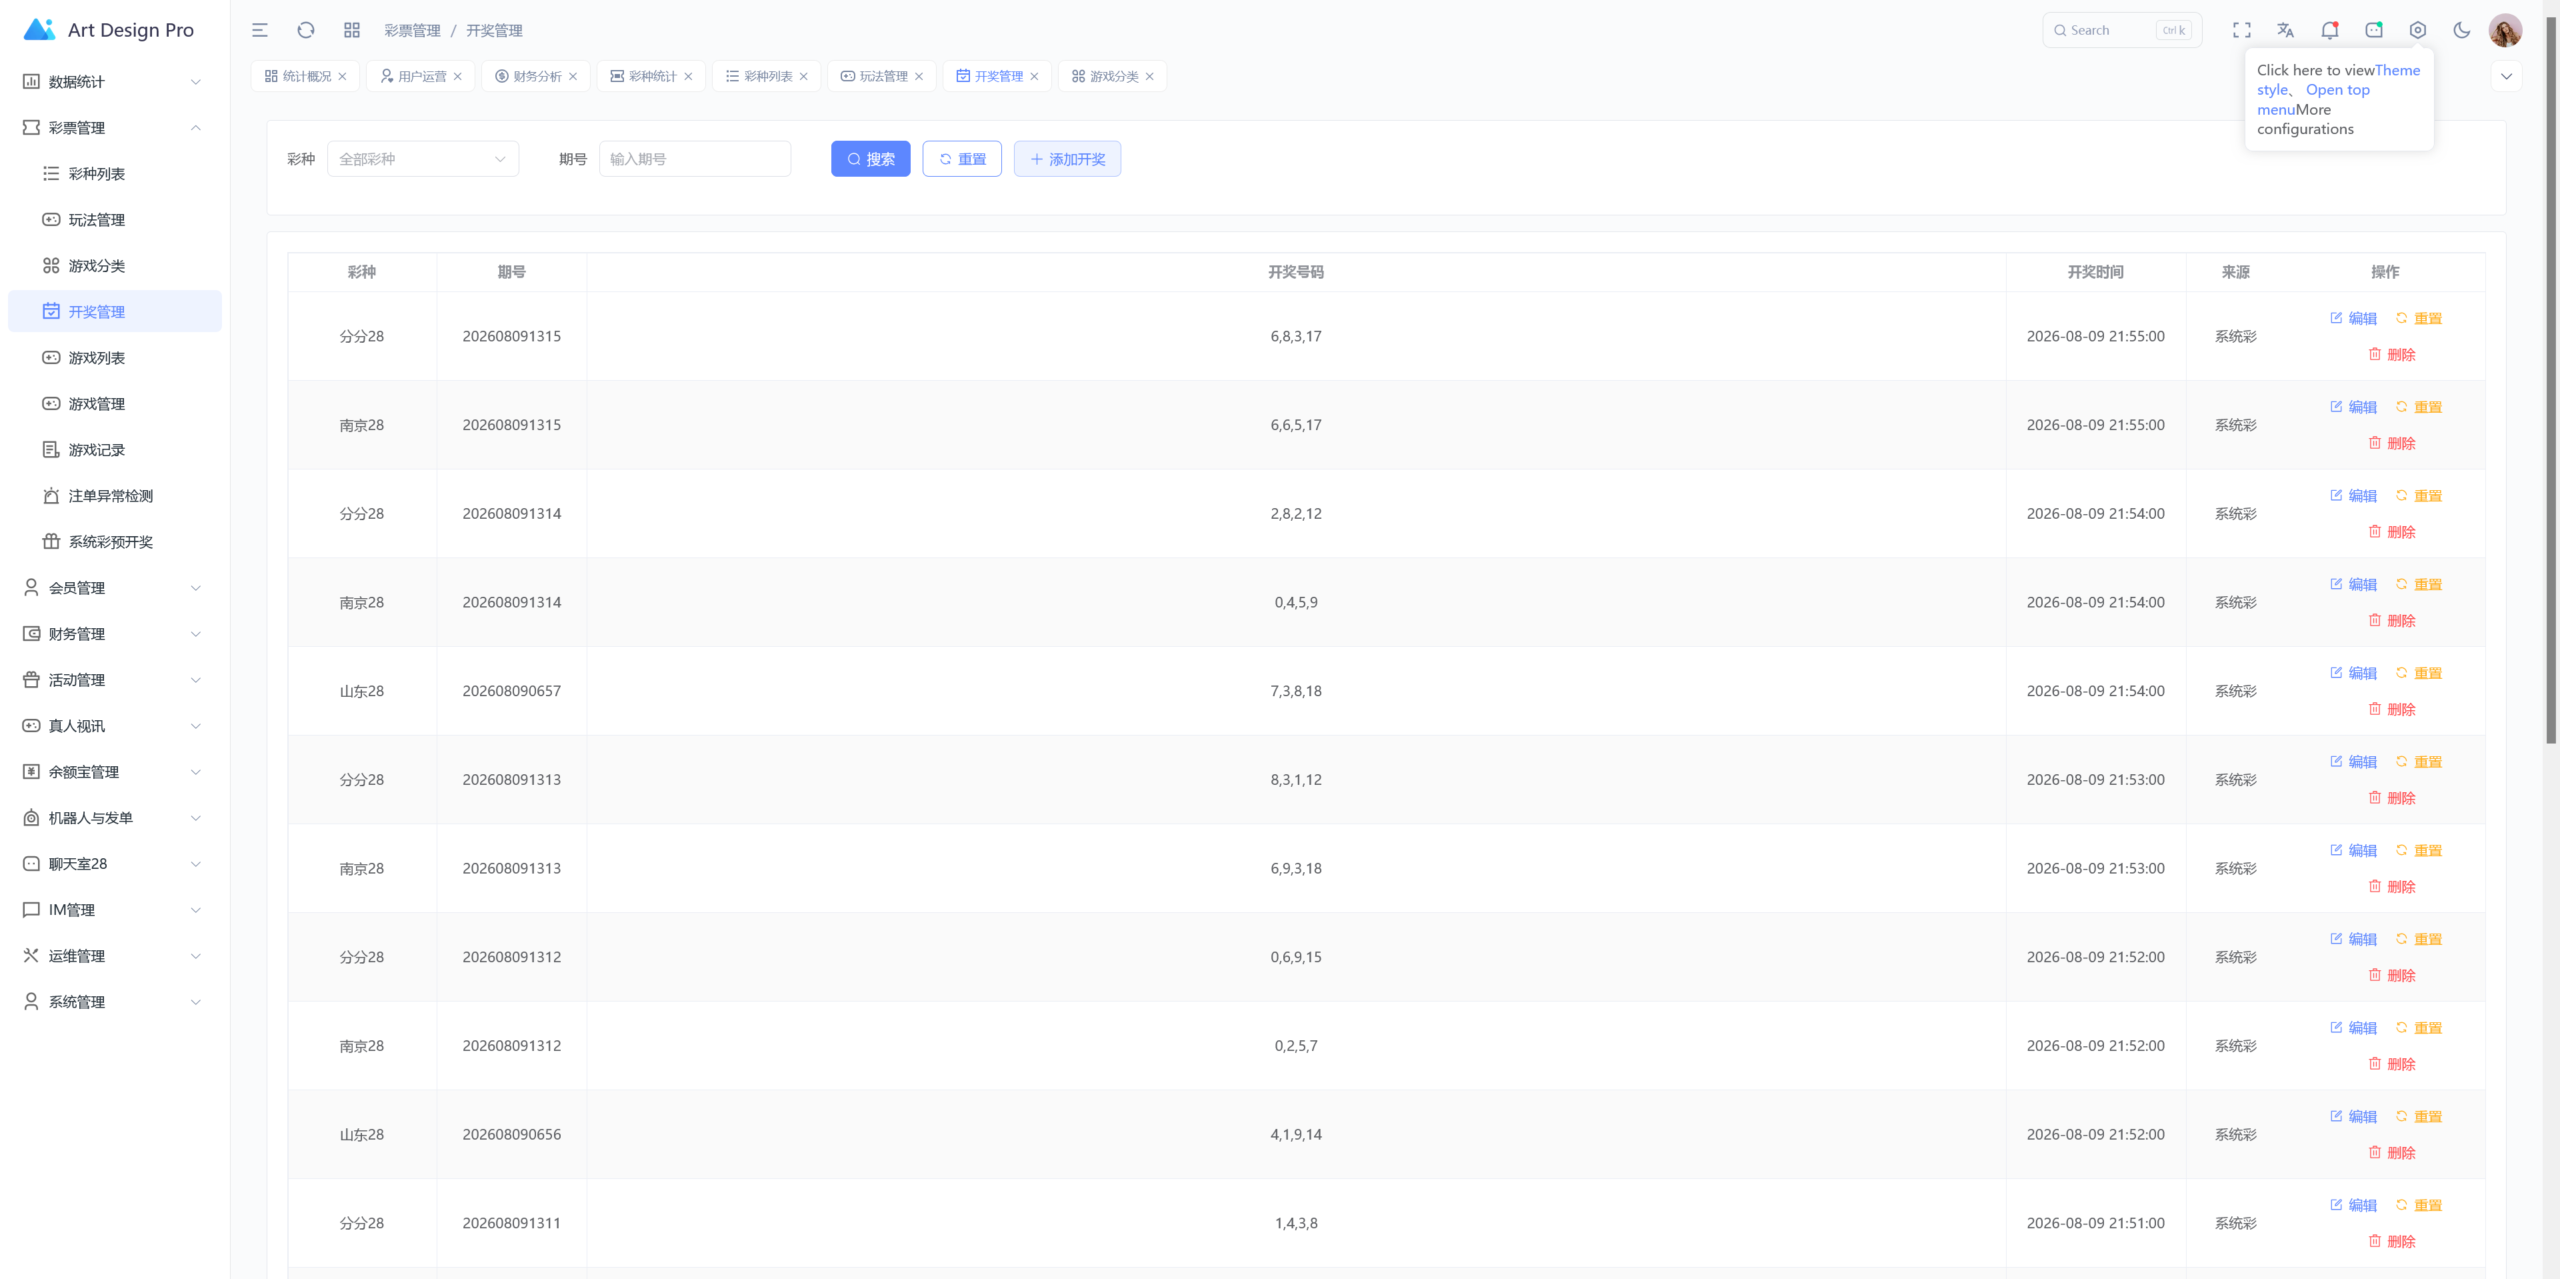The width and height of the screenshot is (2560, 1279).
Task: Expand the 真人视讯 menu
Action: [x=115, y=726]
